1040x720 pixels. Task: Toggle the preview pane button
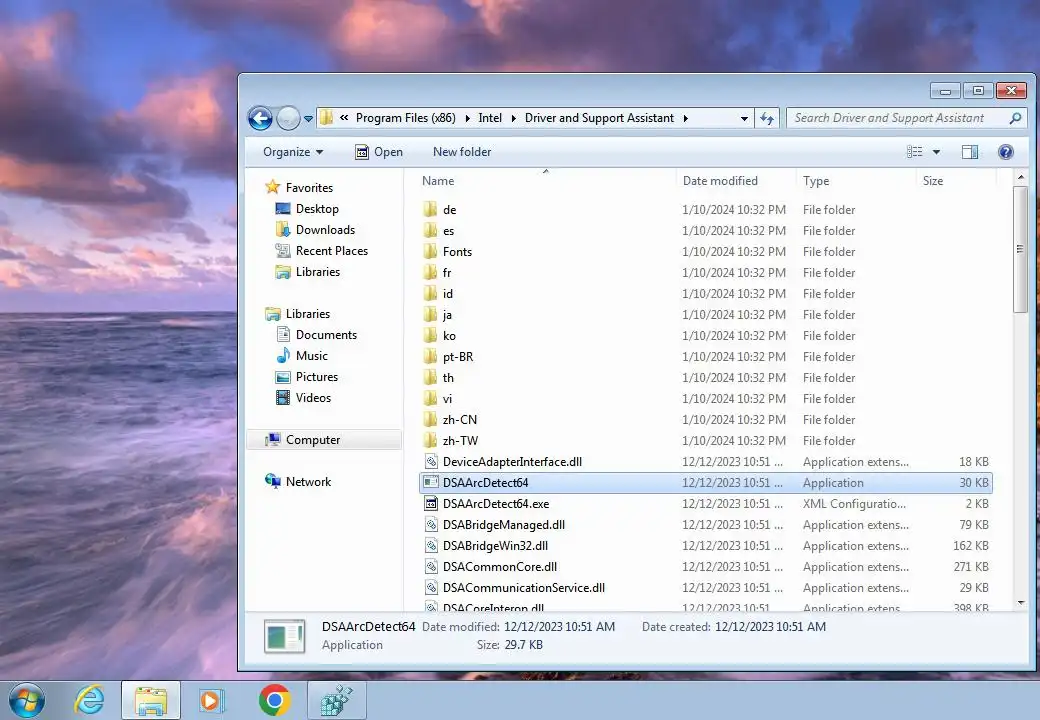[x=970, y=152]
